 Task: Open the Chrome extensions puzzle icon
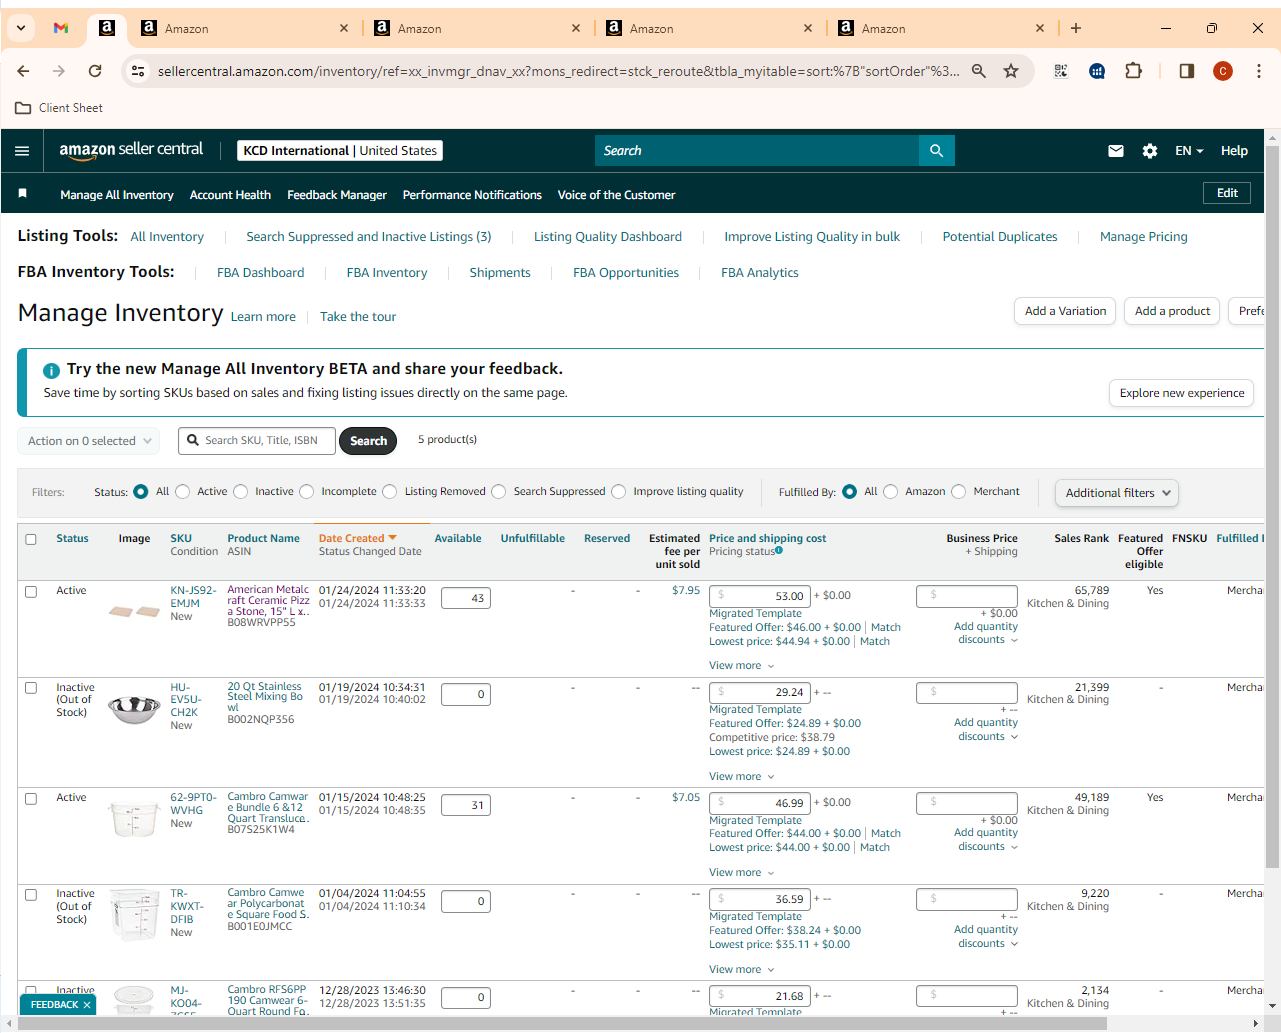click(x=1133, y=71)
